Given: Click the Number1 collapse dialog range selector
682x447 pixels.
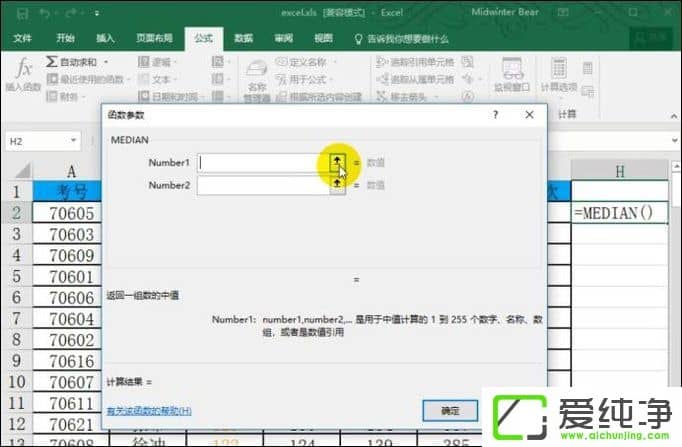Looking at the screenshot, I should point(337,163).
